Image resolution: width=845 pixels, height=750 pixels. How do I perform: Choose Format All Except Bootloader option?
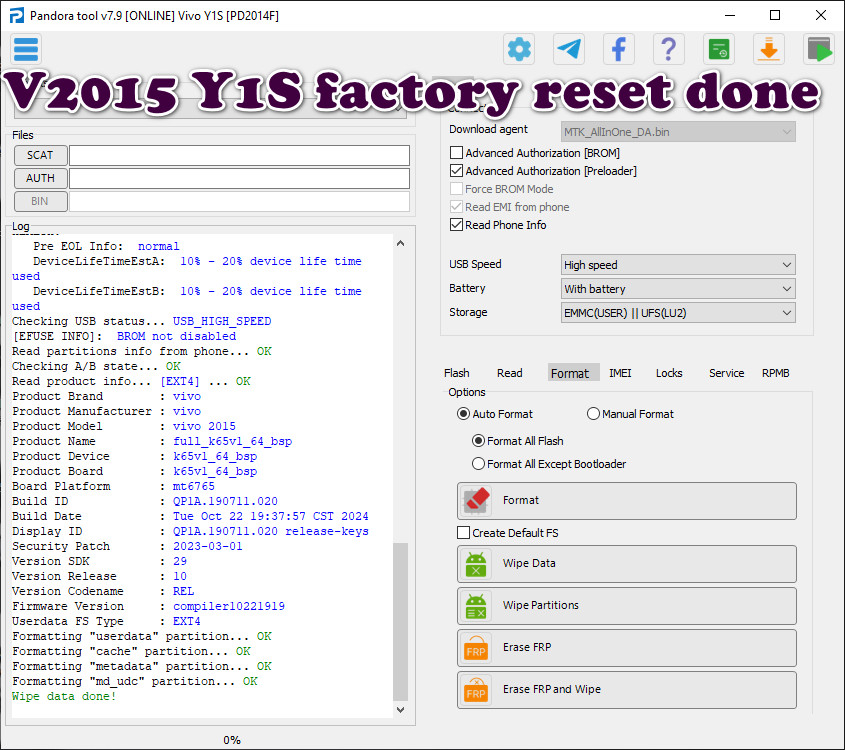478,464
